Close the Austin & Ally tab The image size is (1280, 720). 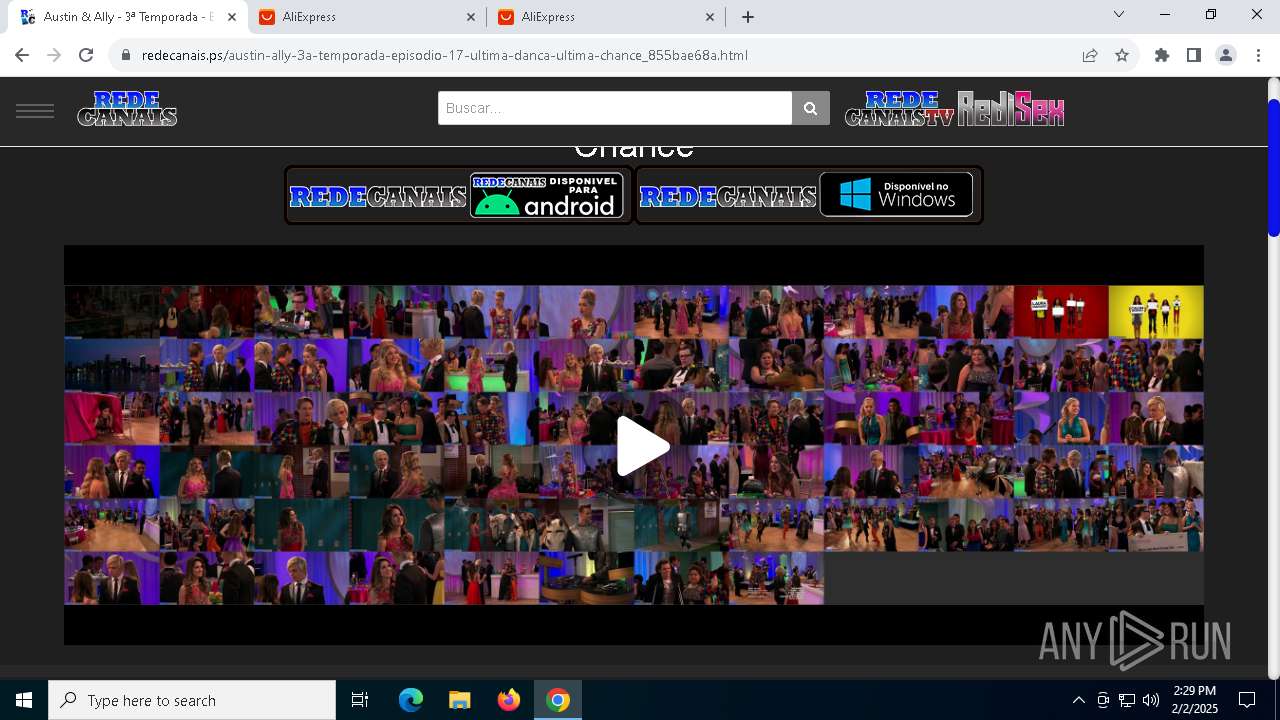(232, 17)
